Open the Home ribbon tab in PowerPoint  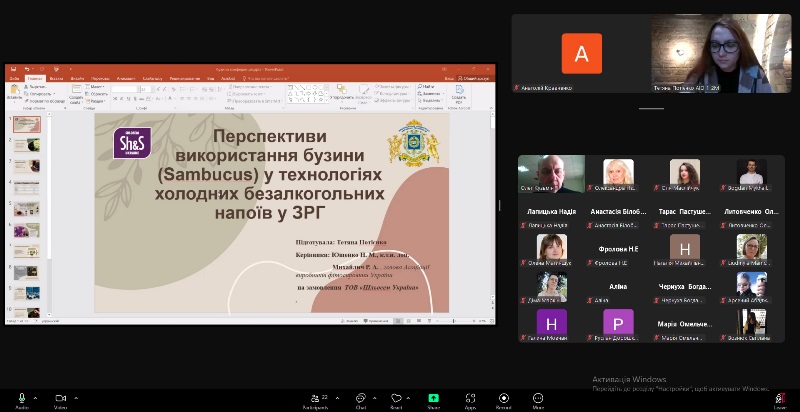point(34,78)
